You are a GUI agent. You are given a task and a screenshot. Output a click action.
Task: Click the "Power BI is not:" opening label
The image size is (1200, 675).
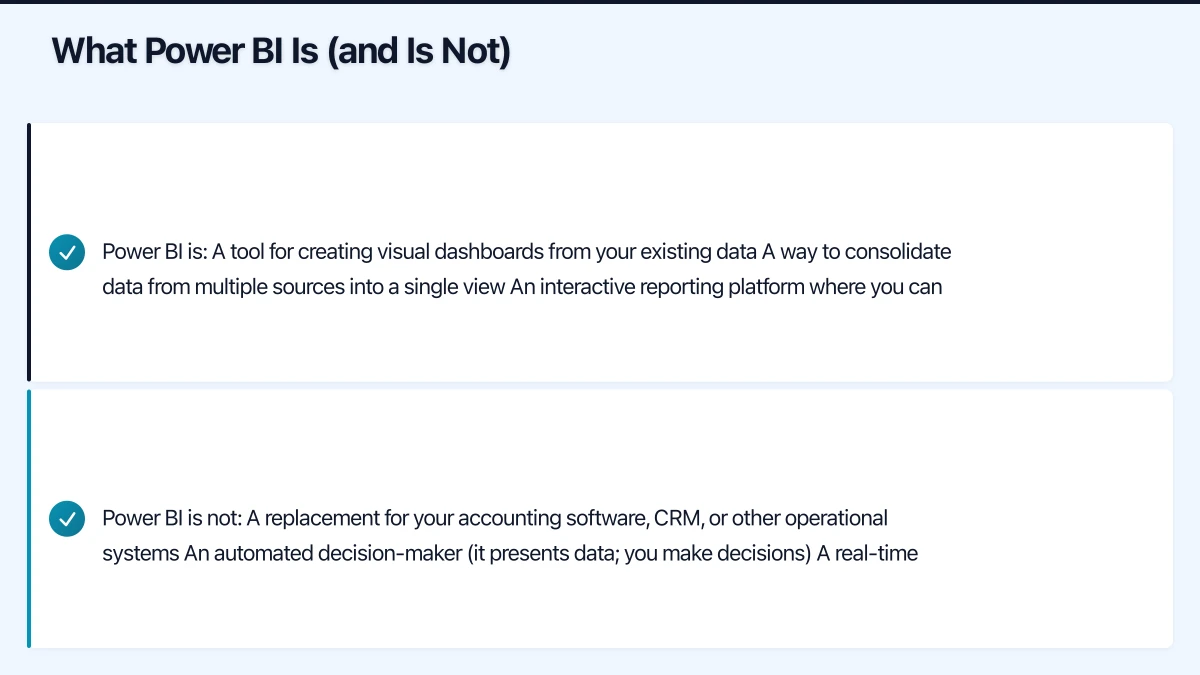click(171, 519)
